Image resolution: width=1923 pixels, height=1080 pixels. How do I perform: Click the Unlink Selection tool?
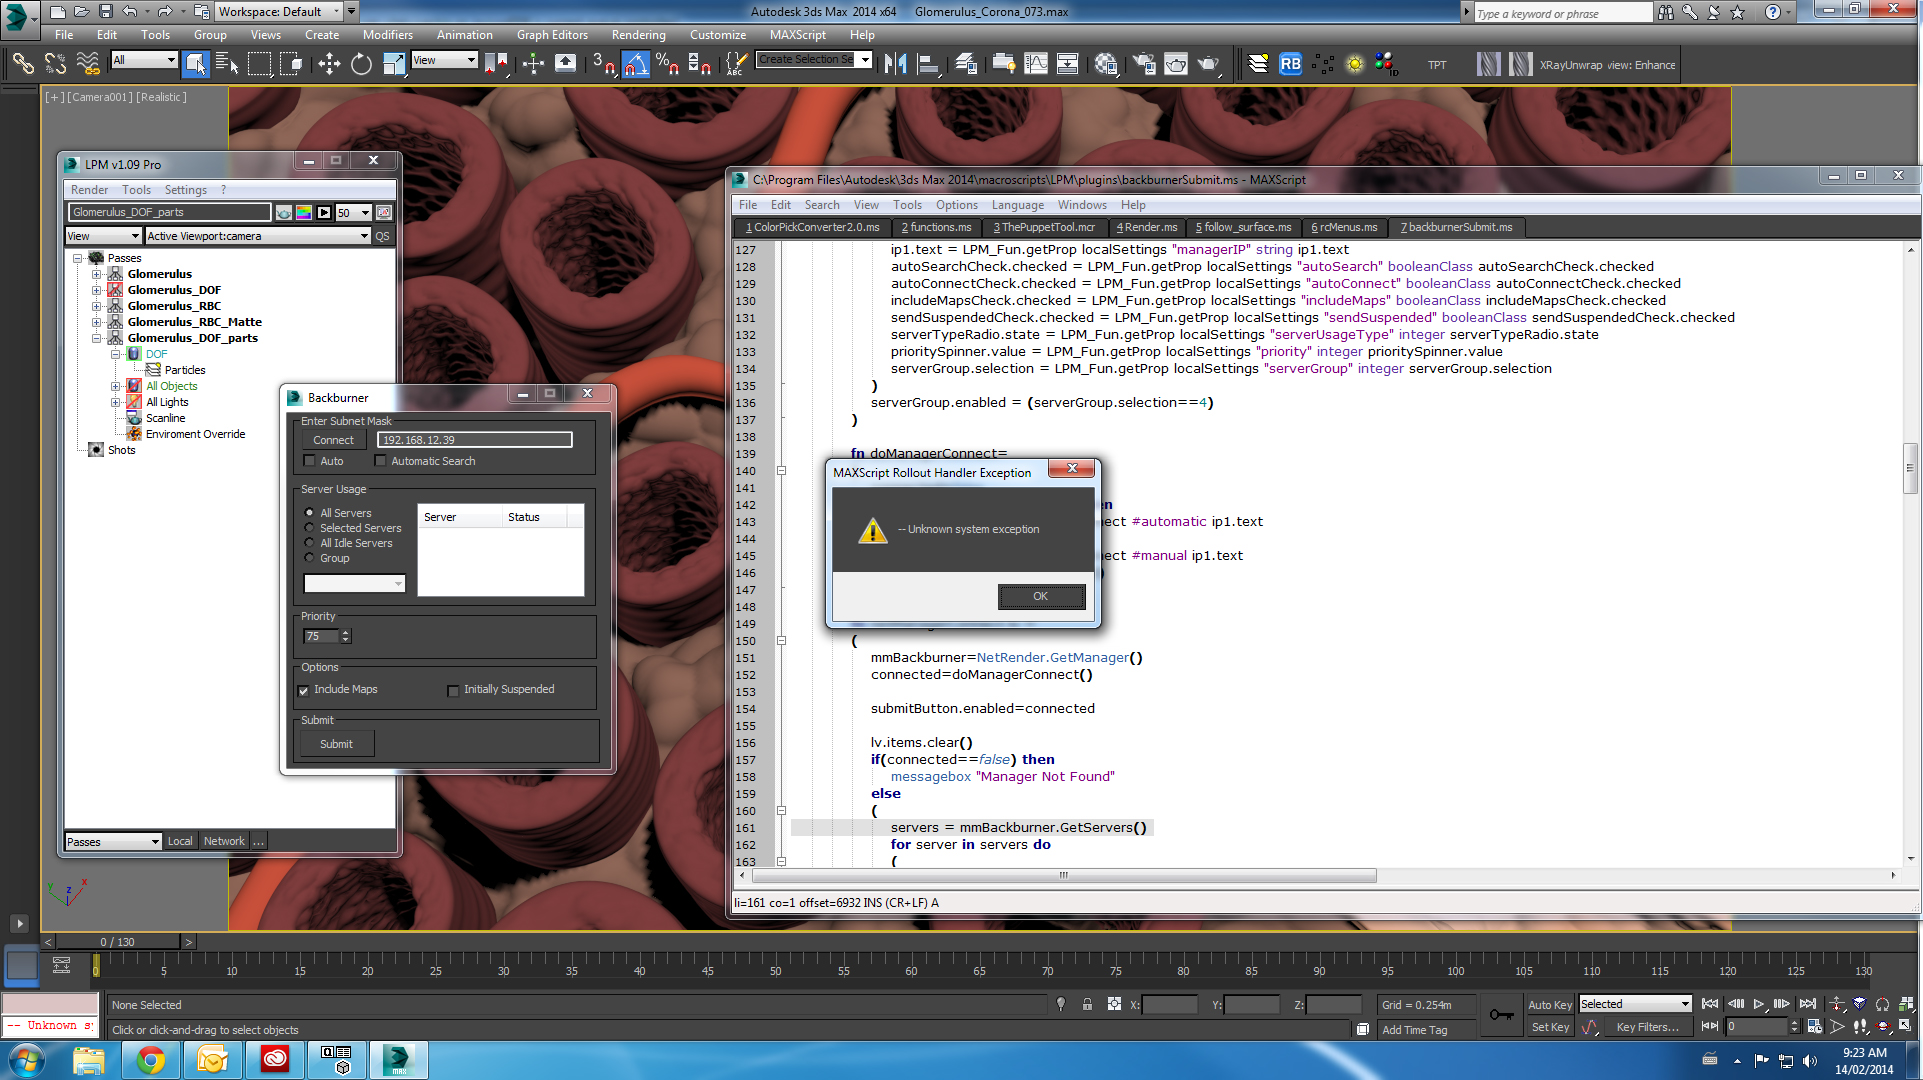pyautogui.click(x=55, y=64)
